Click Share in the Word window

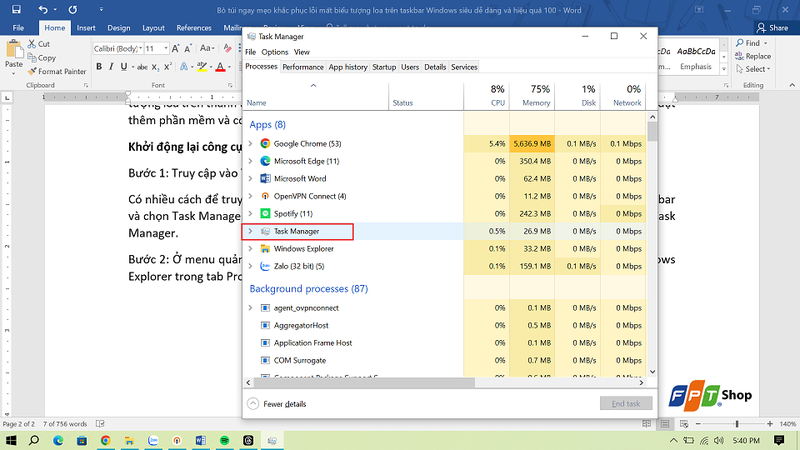tap(772, 28)
